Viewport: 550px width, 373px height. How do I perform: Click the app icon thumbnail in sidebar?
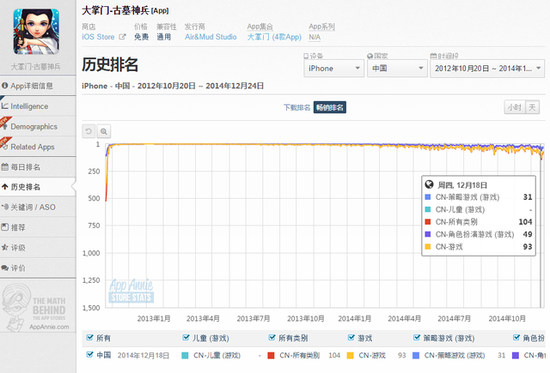click(36, 32)
